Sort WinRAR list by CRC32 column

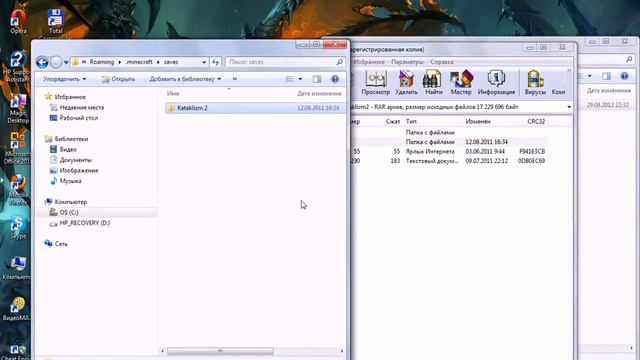536,122
